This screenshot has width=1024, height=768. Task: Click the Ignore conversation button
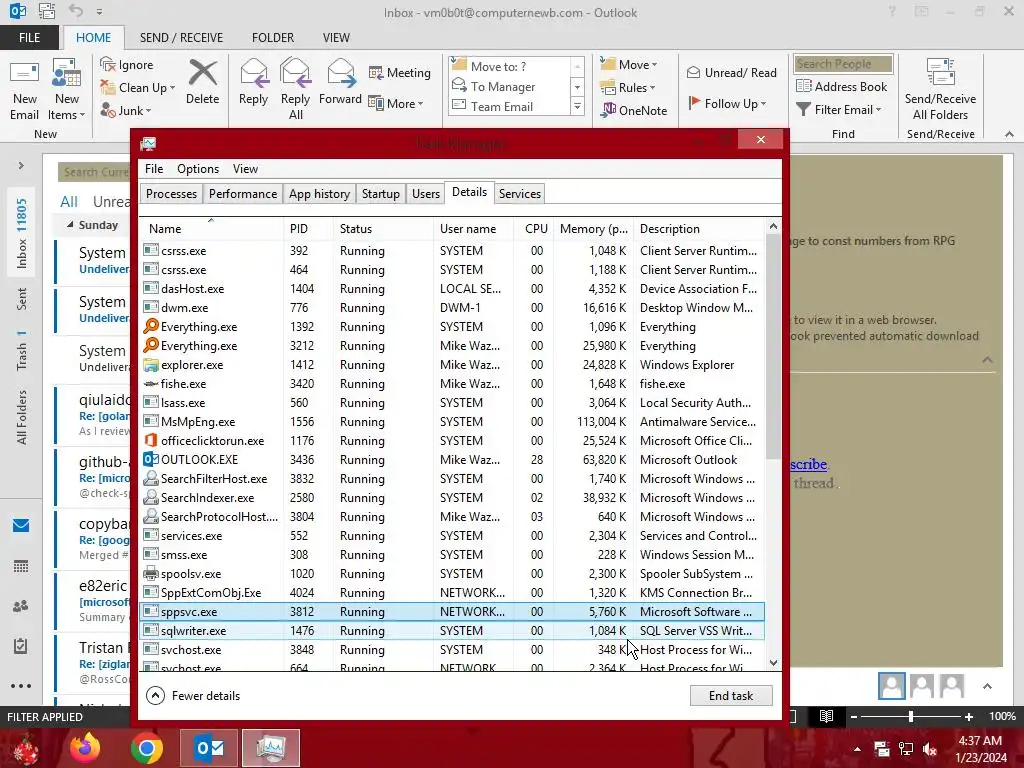point(127,65)
